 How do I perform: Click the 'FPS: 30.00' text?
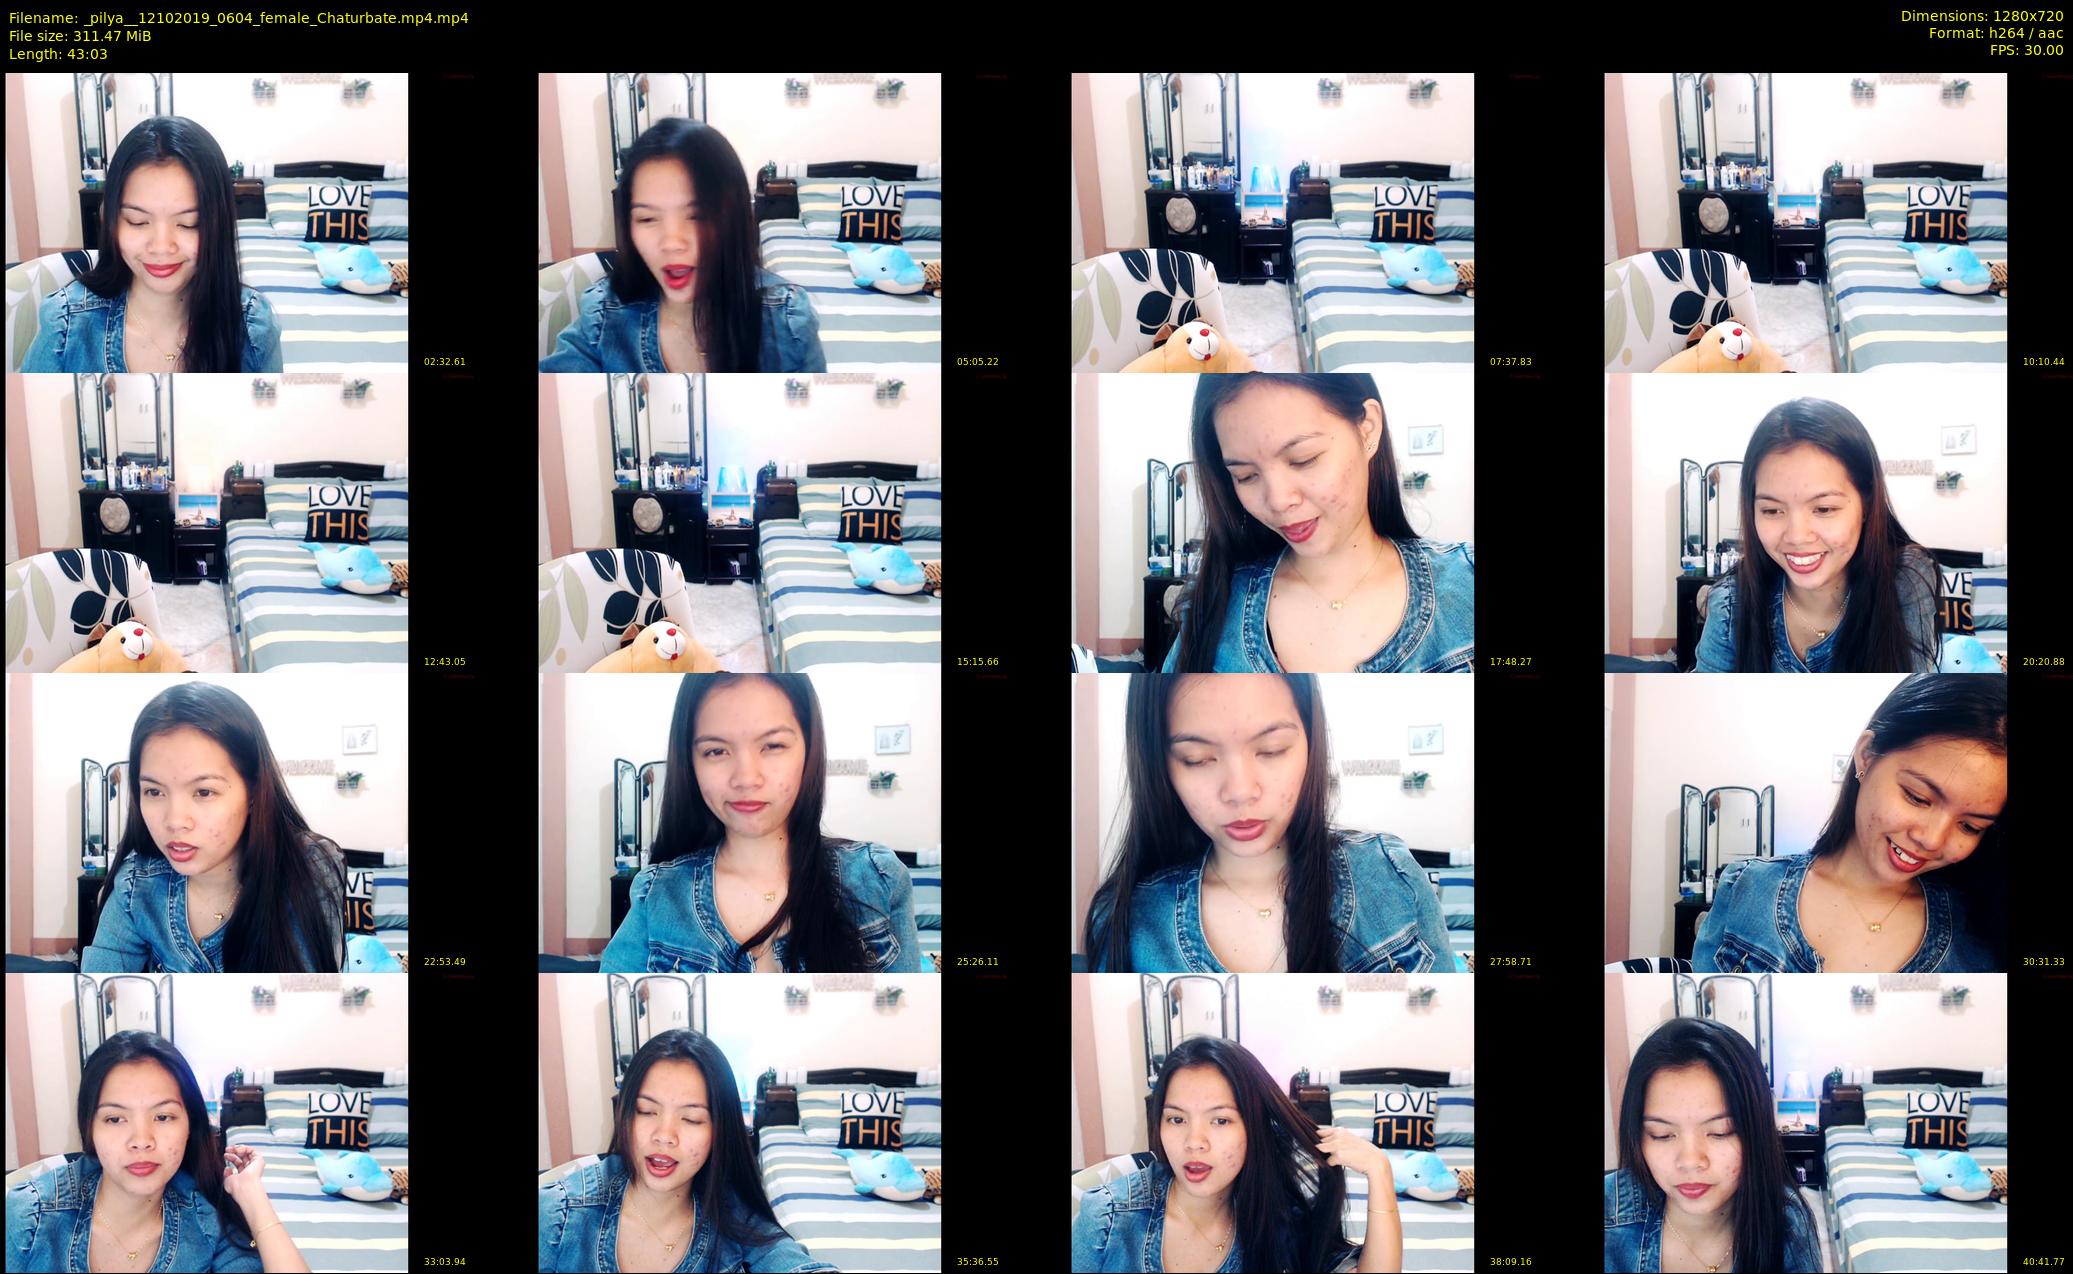(x=2026, y=50)
